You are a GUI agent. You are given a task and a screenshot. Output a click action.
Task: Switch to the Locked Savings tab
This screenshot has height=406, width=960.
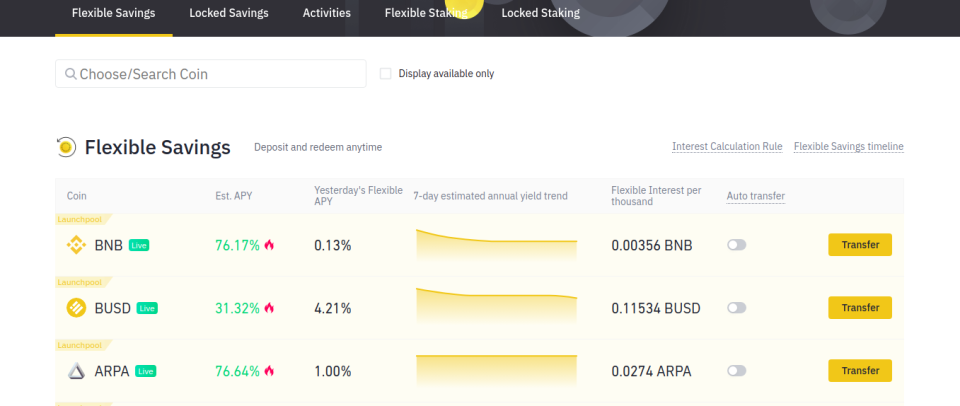coord(229,13)
